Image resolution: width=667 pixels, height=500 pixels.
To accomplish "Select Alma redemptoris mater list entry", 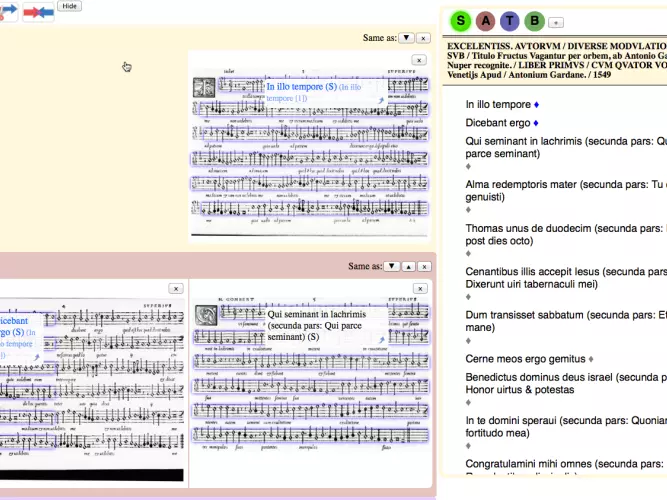I will tap(566, 191).
